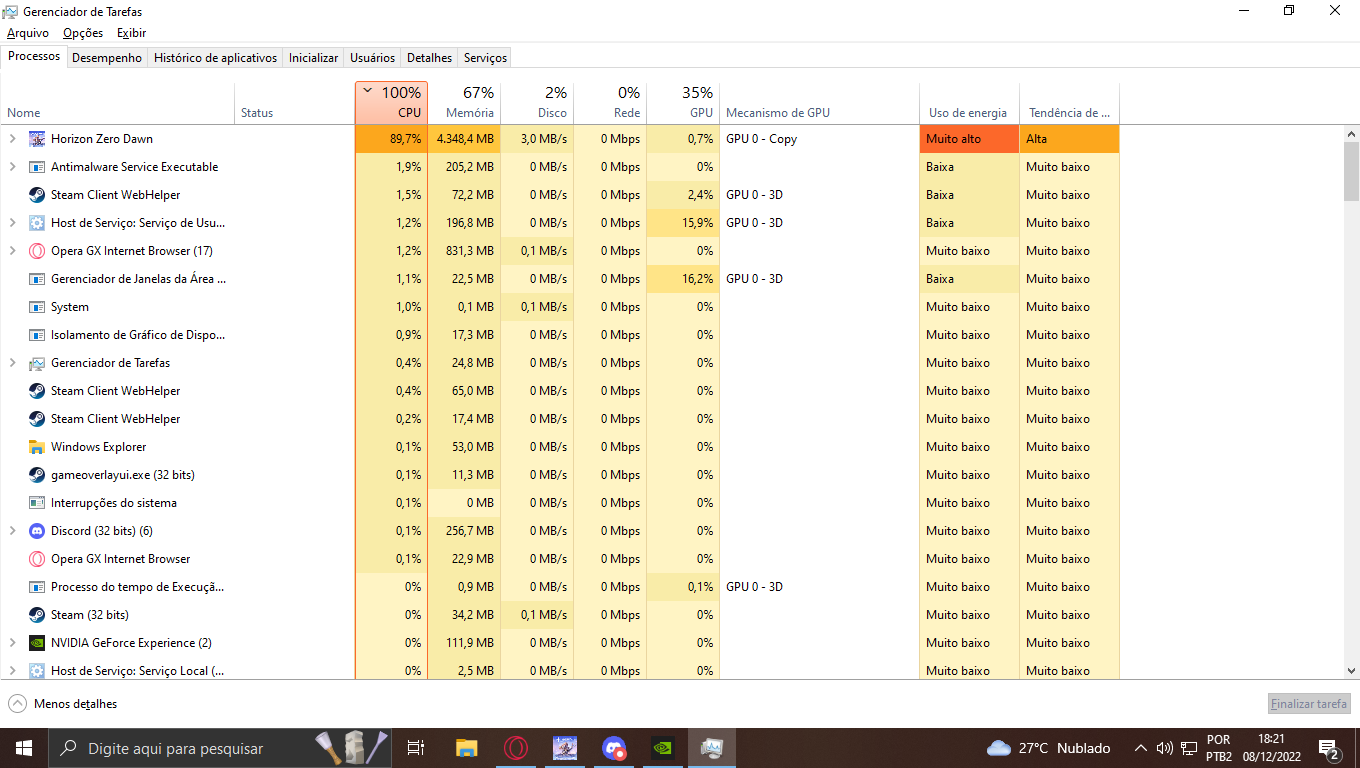The image size is (1360, 768).
Task: Click the Gerenciador de Janelas da Área process icon
Action: (37, 279)
